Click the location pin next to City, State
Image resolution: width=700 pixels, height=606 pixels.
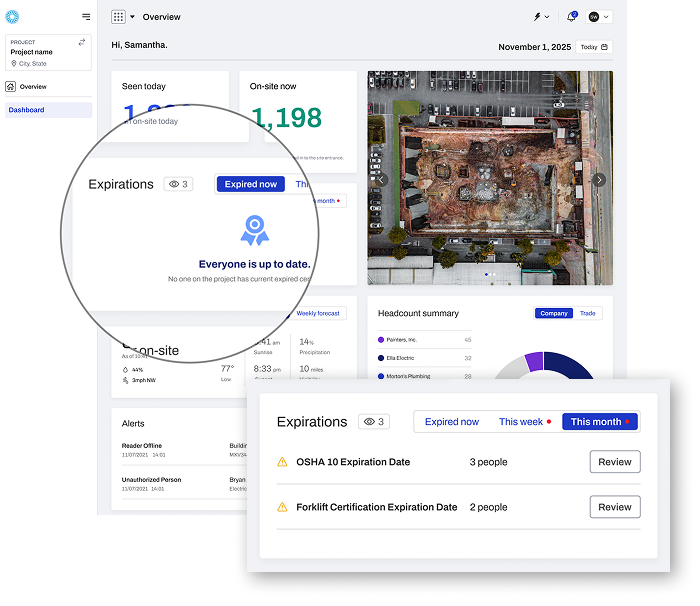14,63
